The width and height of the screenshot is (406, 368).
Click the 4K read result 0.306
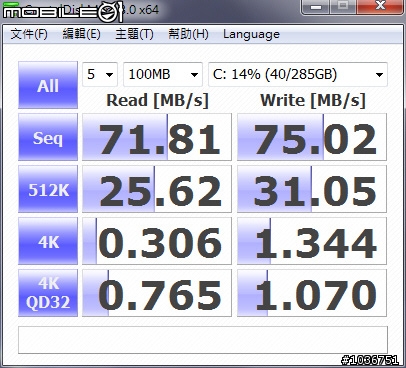157,241
